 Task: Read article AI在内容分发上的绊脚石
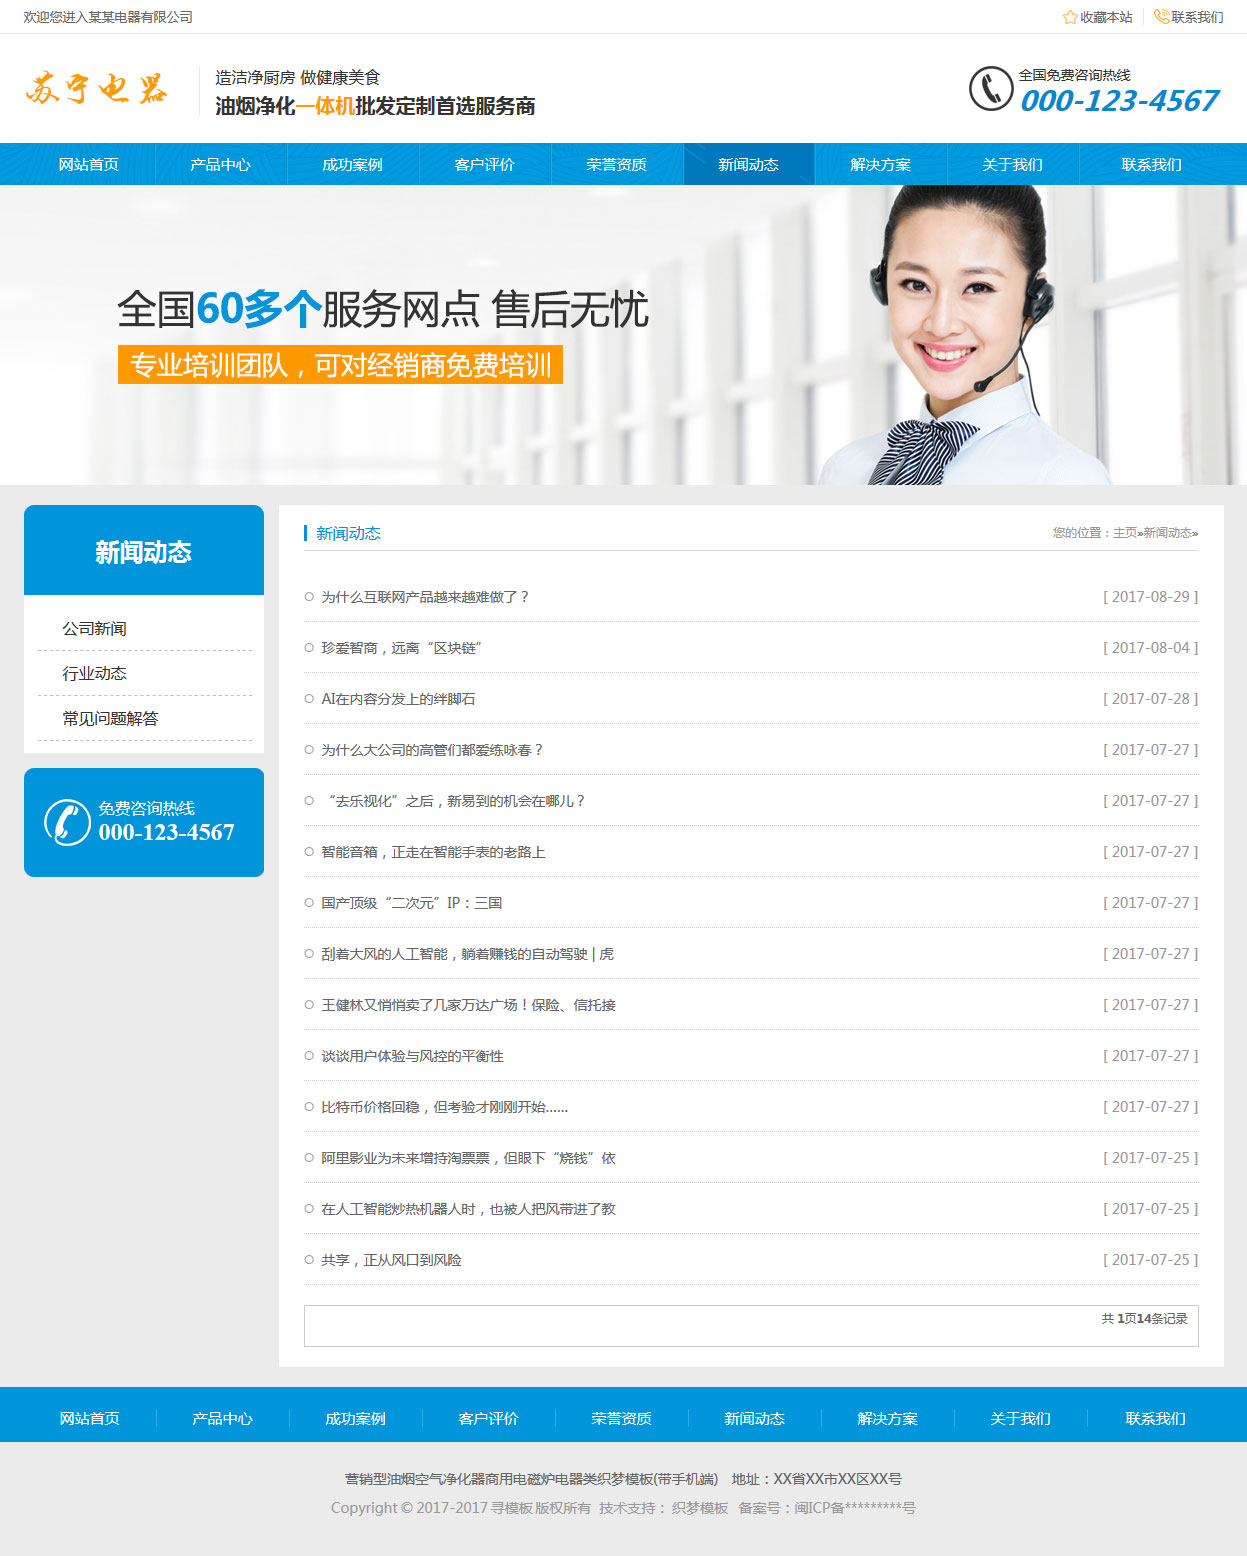tap(398, 699)
